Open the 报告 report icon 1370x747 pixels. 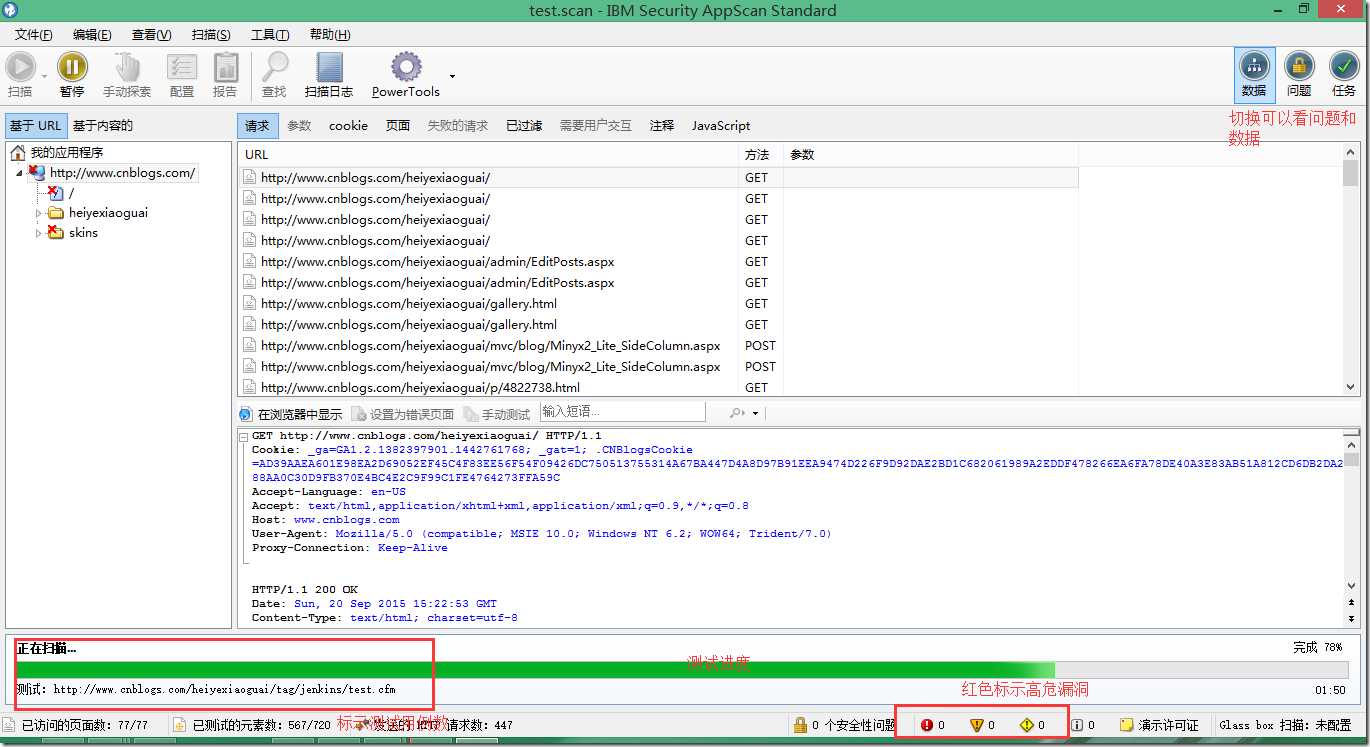pos(226,67)
